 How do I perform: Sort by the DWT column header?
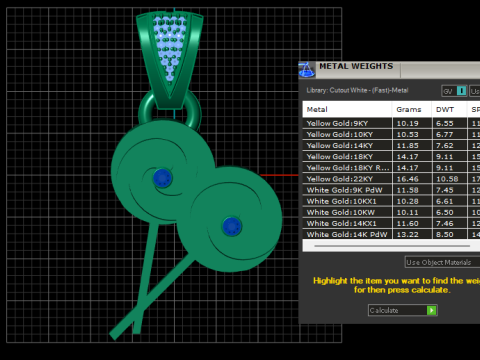point(449,109)
